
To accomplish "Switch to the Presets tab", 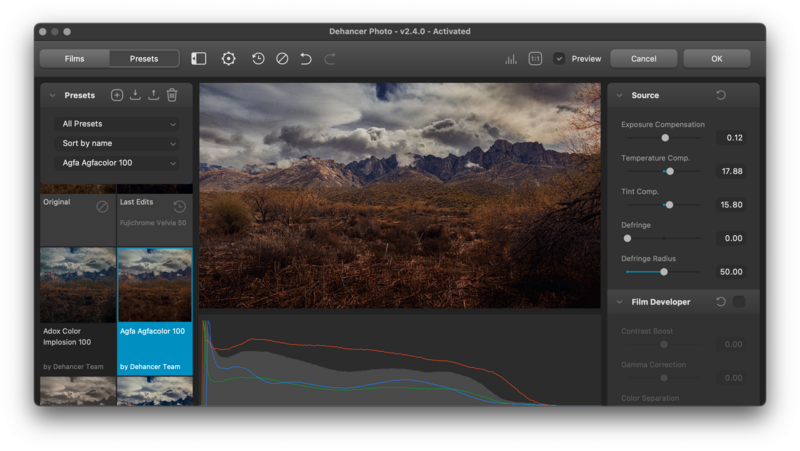I will [x=144, y=59].
